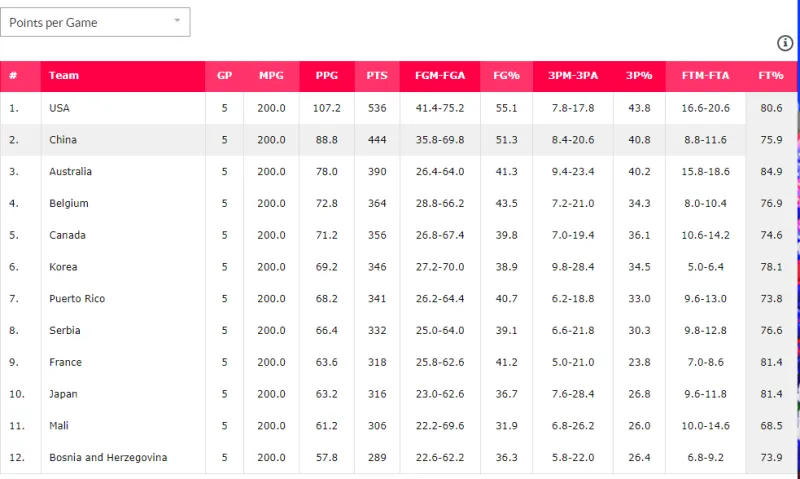Image resolution: width=800 pixels, height=479 pixels.
Task: Click the FTM-FTA column header
Action: tap(705, 76)
